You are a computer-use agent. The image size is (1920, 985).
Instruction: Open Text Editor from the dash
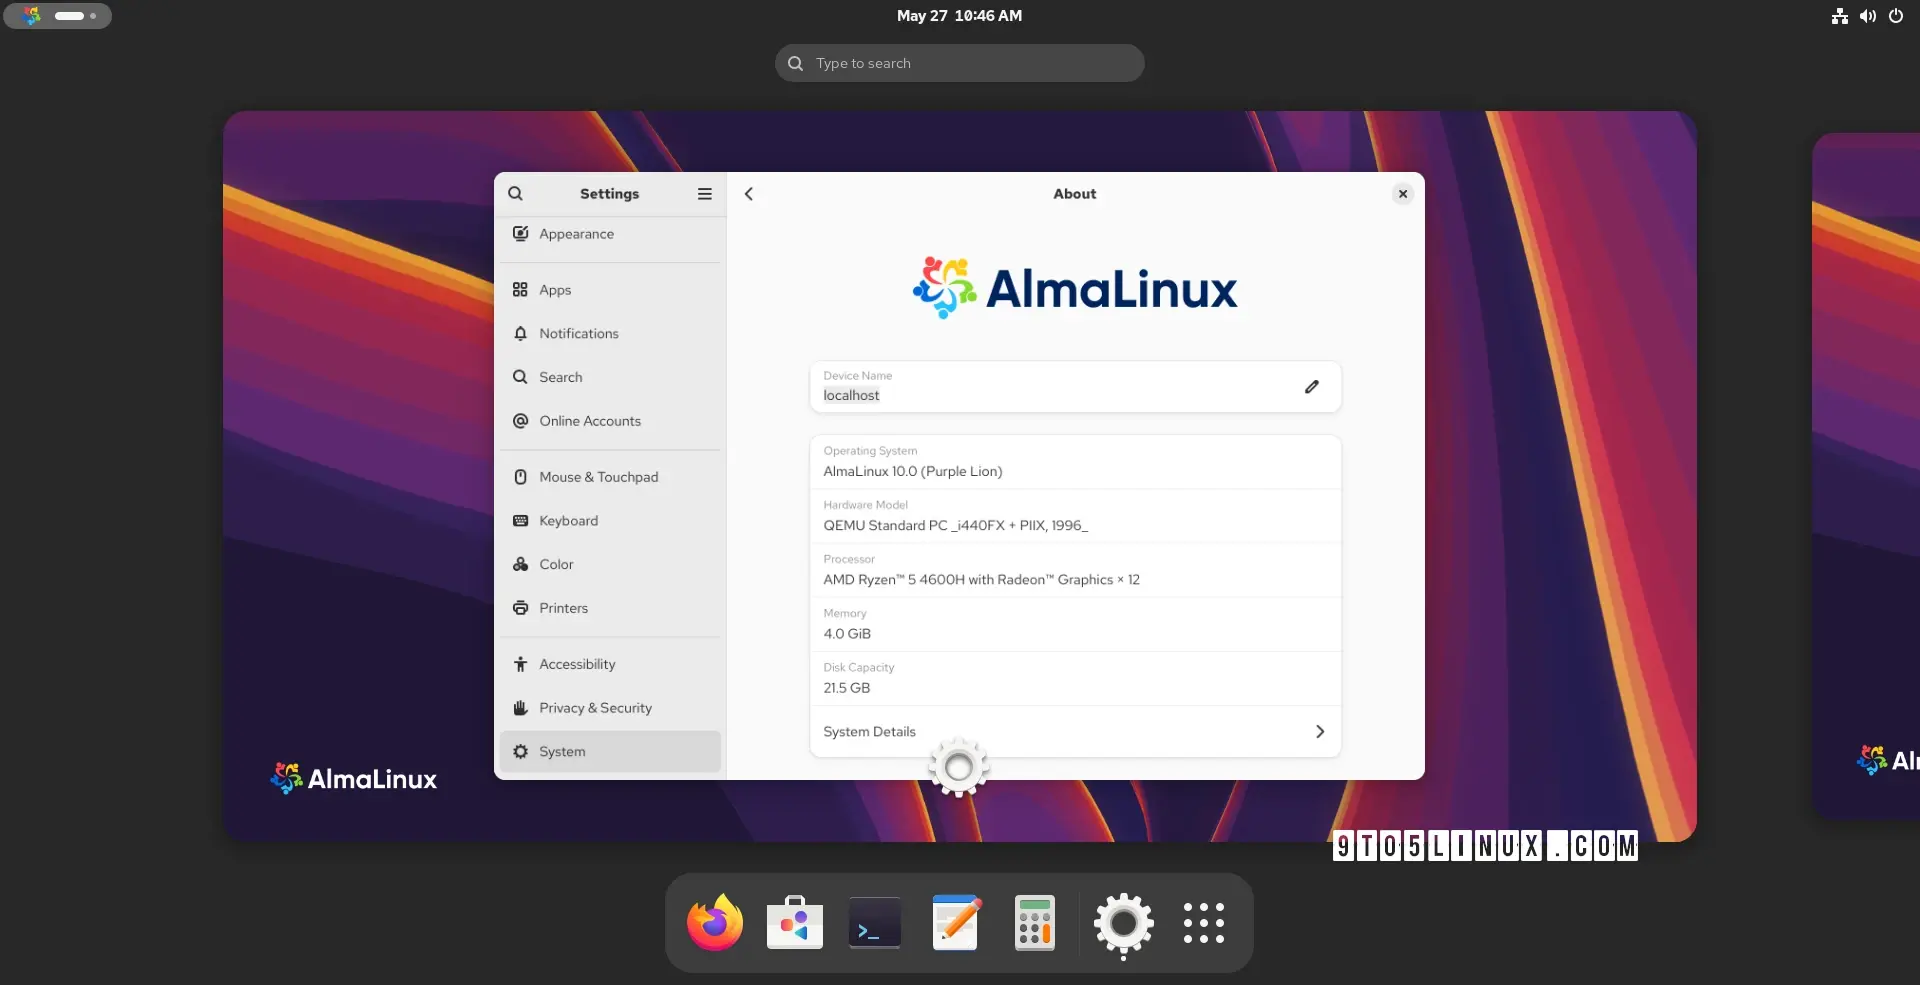point(955,923)
